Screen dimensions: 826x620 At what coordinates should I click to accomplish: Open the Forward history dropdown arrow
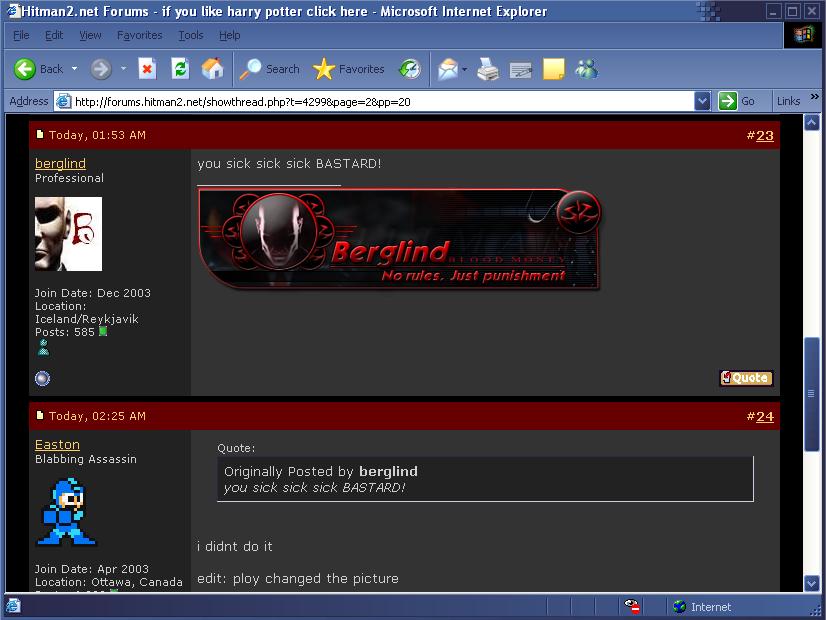point(123,68)
